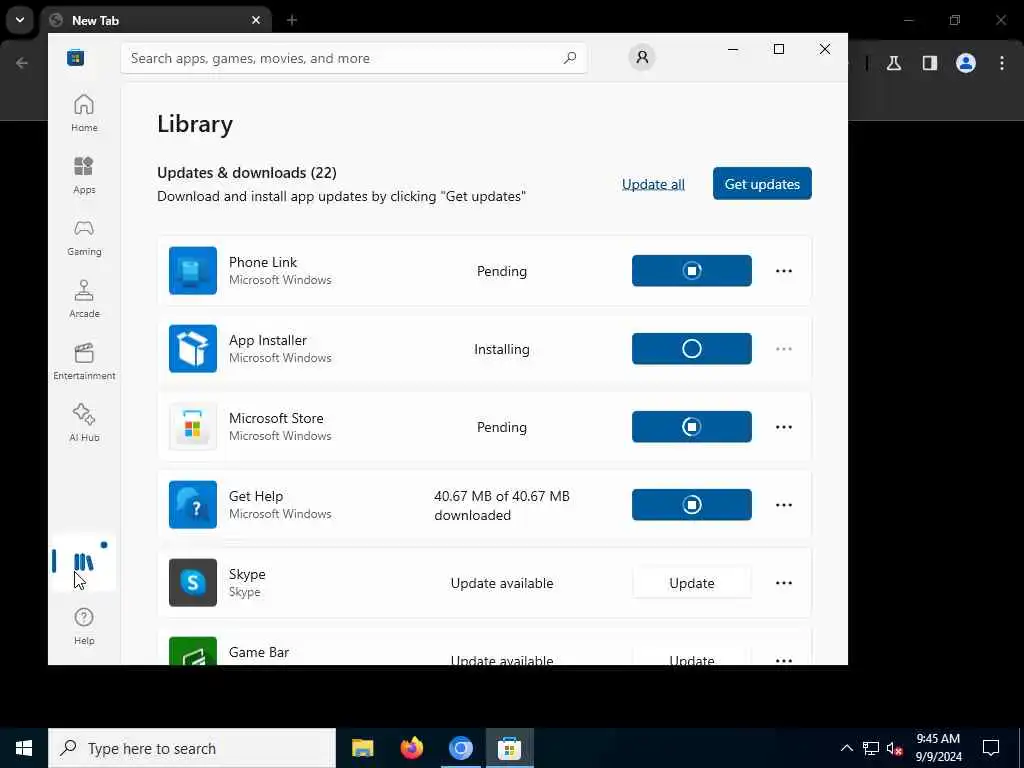Update the Skype app
Image resolution: width=1024 pixels, height=768 pixels.
[x=692, y=583]
